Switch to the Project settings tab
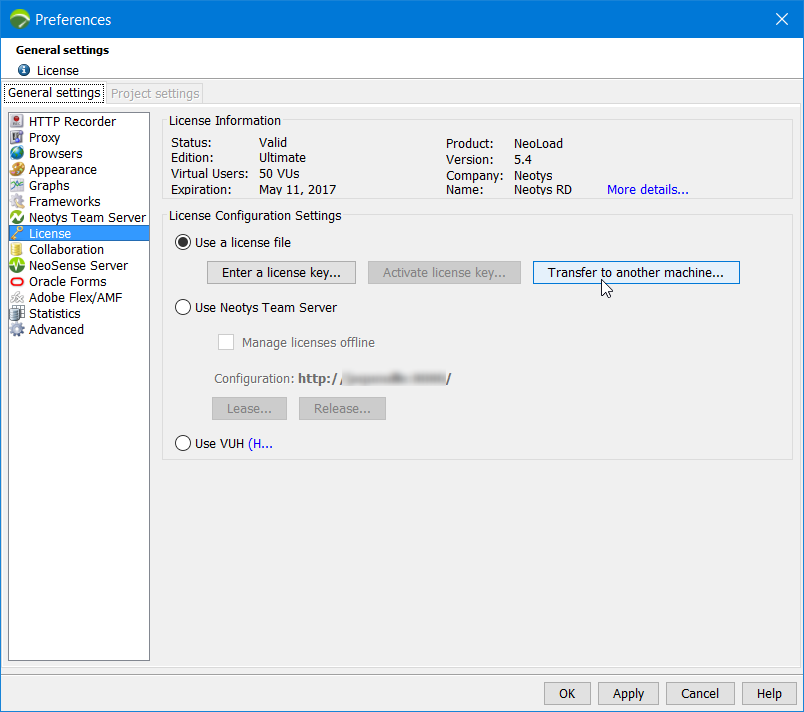This screenshot has height=712, width=804. tap(154, 93)
